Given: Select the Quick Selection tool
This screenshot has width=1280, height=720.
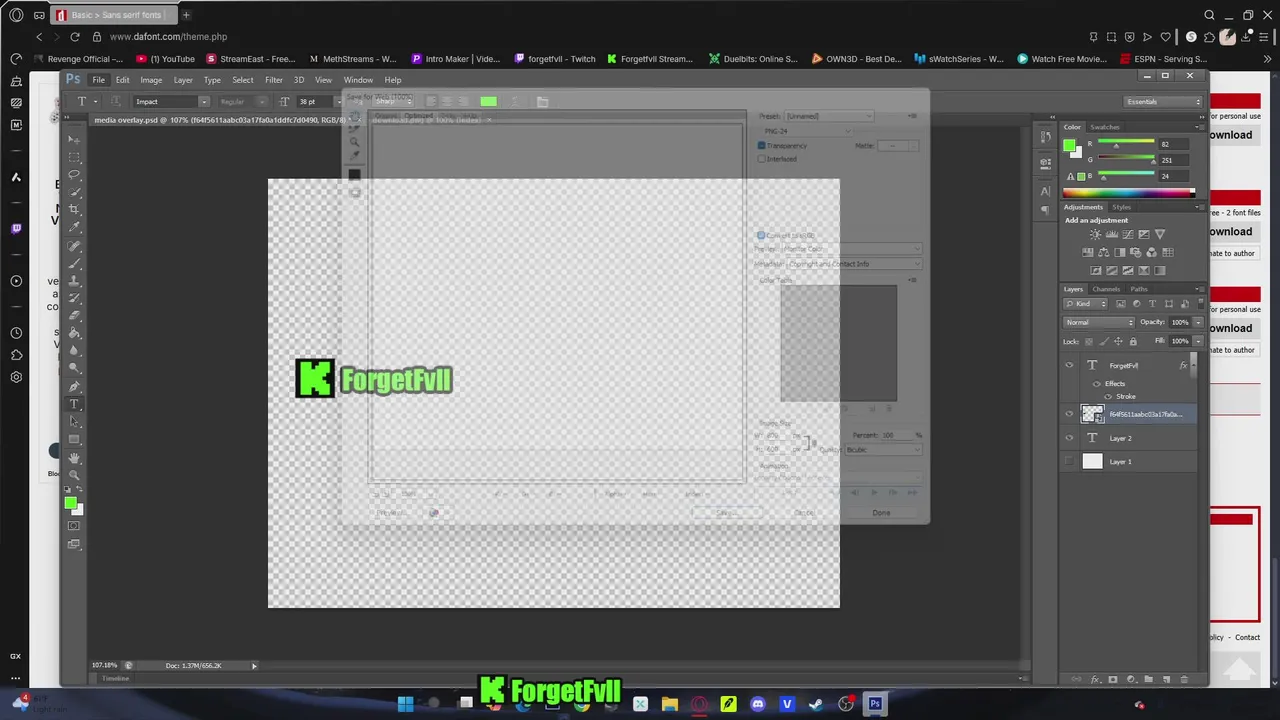Looking at the screenshot, I should pyautogui.click(x=74, y=192).
